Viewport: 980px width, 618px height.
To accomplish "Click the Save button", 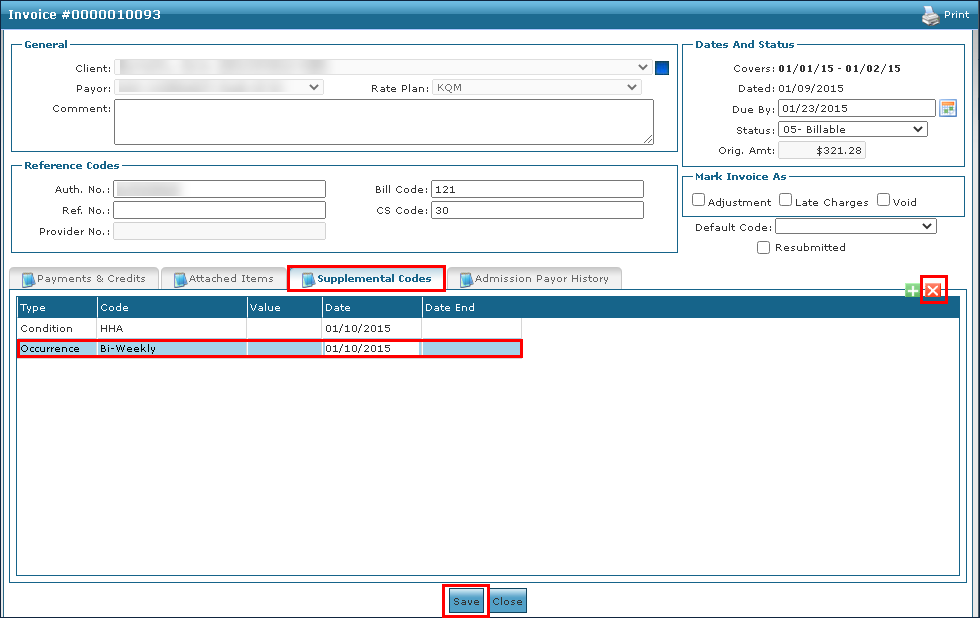I will 466,601.
